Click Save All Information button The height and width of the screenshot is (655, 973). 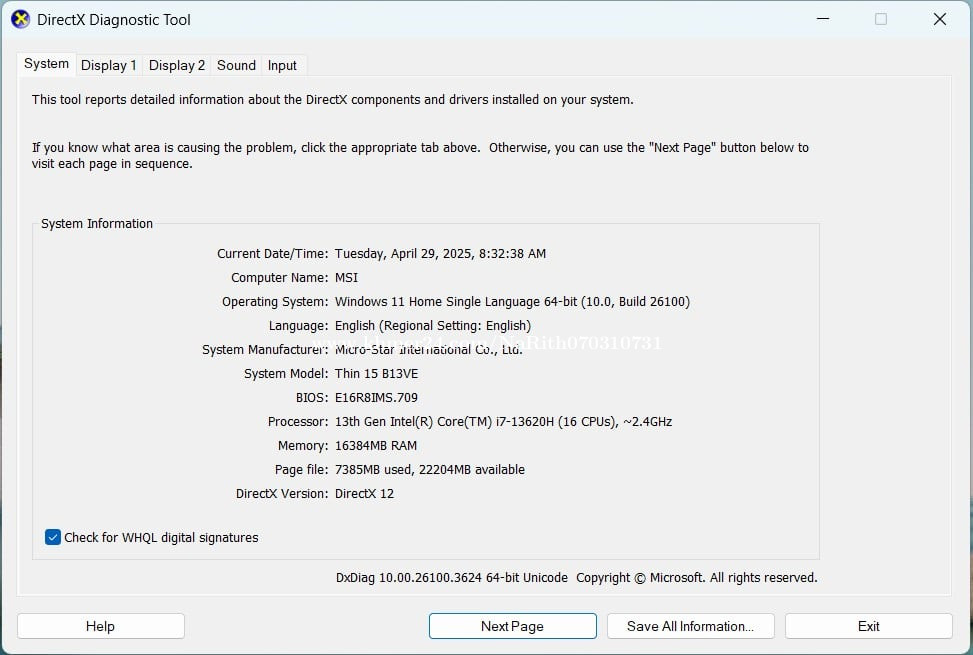tap(691, 626)
